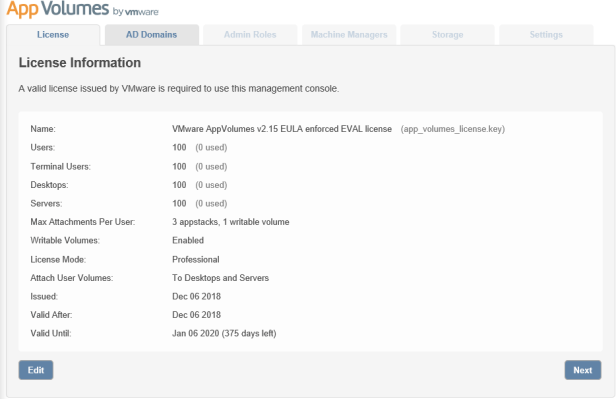Select the '3 appstacks, 1 writable volume' value
Screen dimensions: 616x399
click(231, 222)
